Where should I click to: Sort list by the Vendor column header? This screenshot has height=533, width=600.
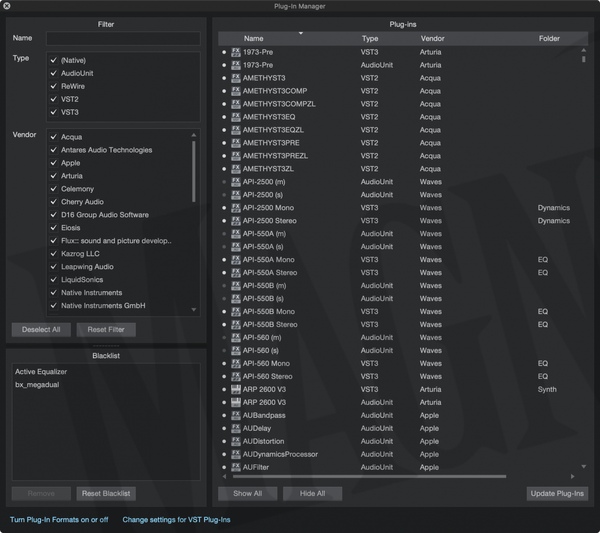coord(432,39)
